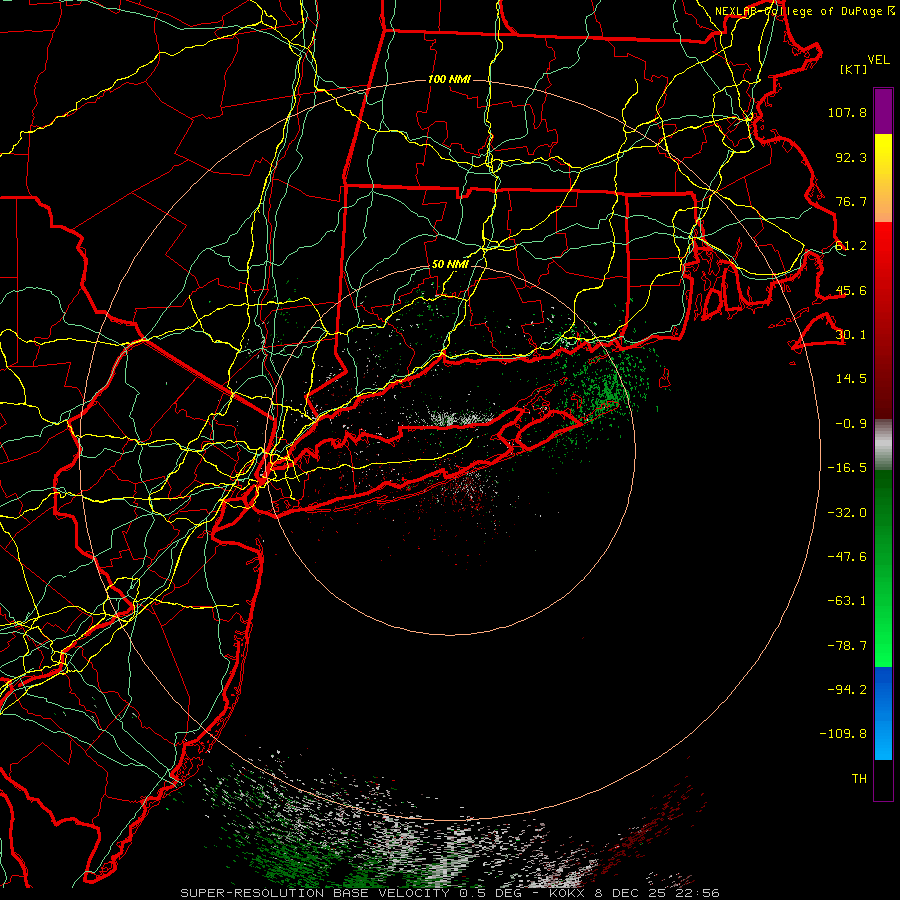Select the 30.1 velocity scale label
Image resolution: width=900 pixels, height=900 pixels.
pos(851,335)
